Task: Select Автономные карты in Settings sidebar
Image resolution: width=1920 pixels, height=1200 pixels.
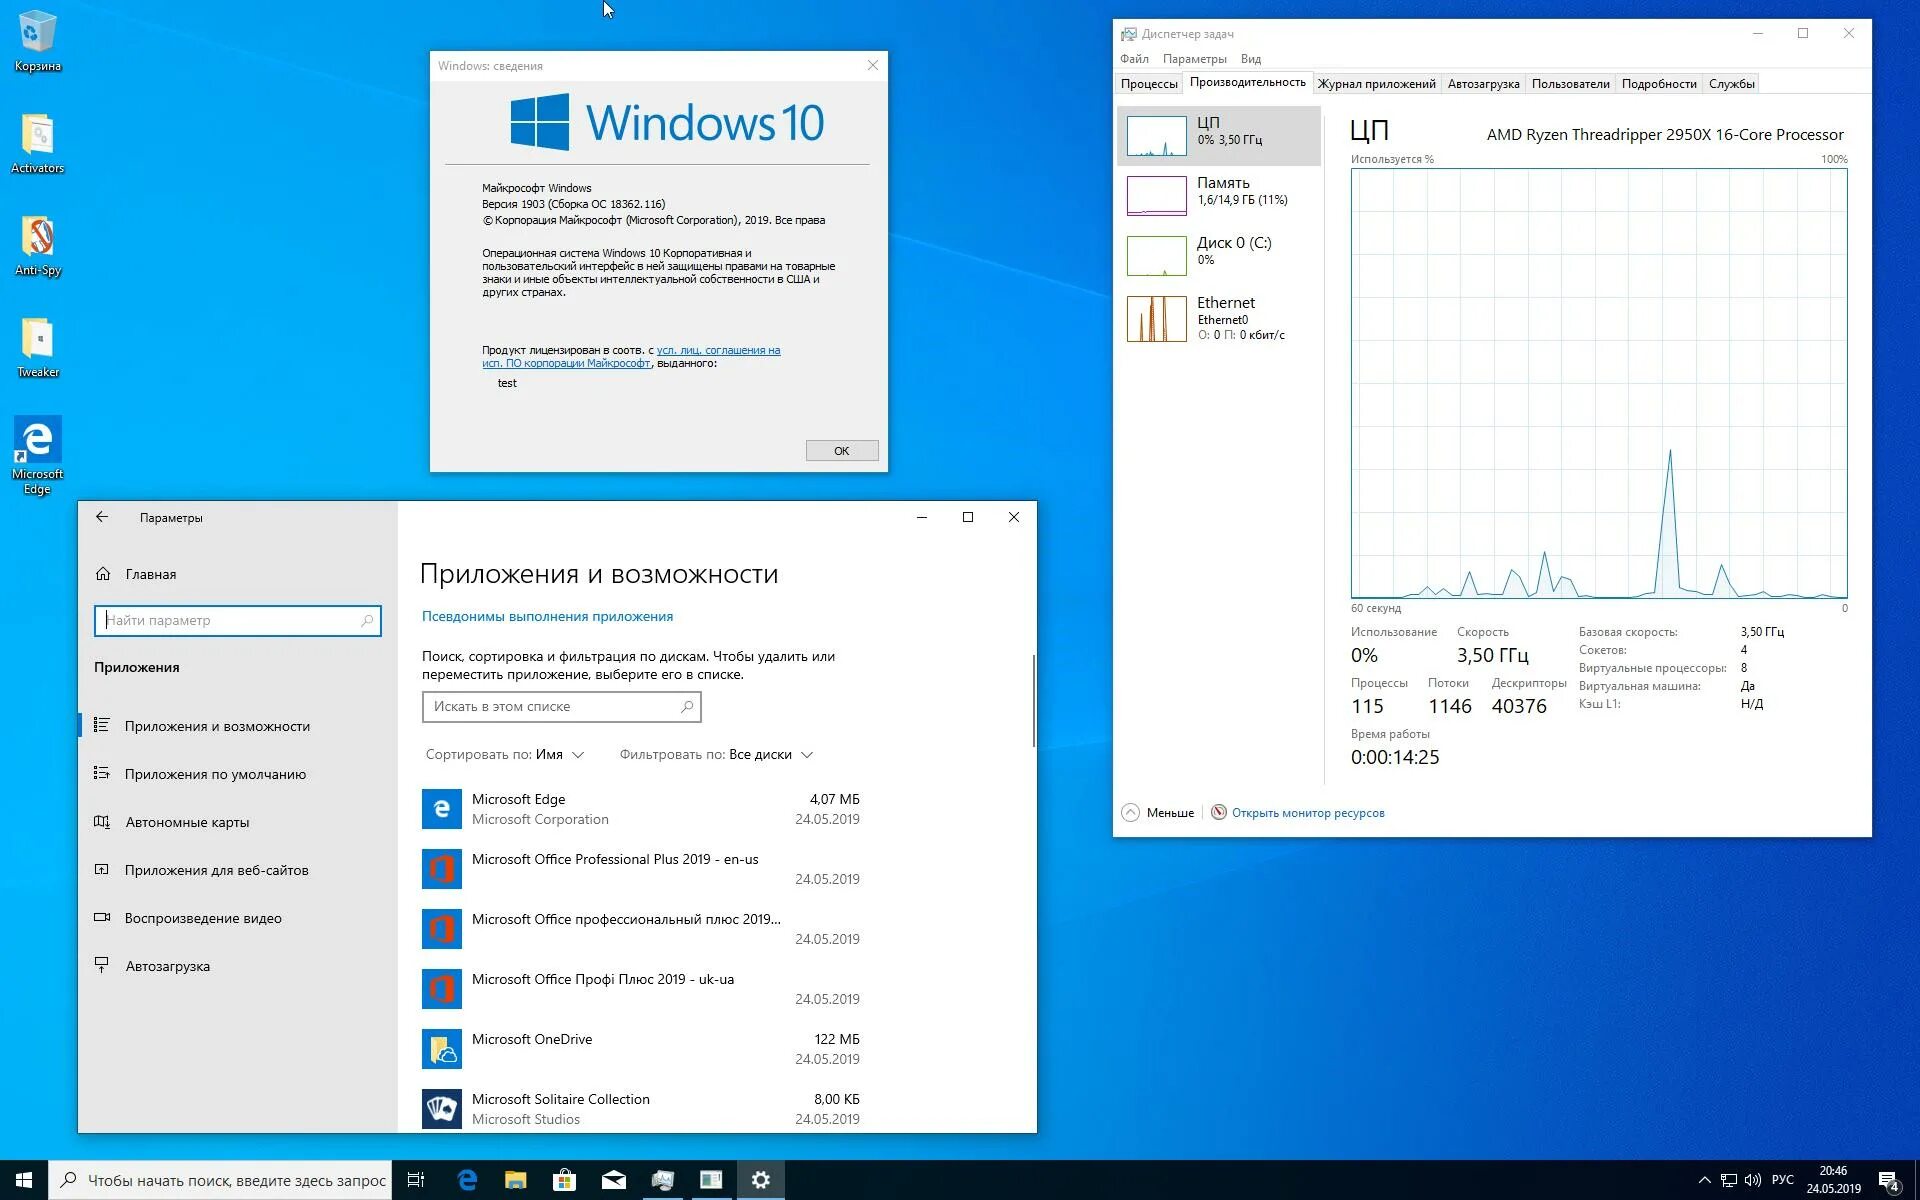Action: coord(238,822)
